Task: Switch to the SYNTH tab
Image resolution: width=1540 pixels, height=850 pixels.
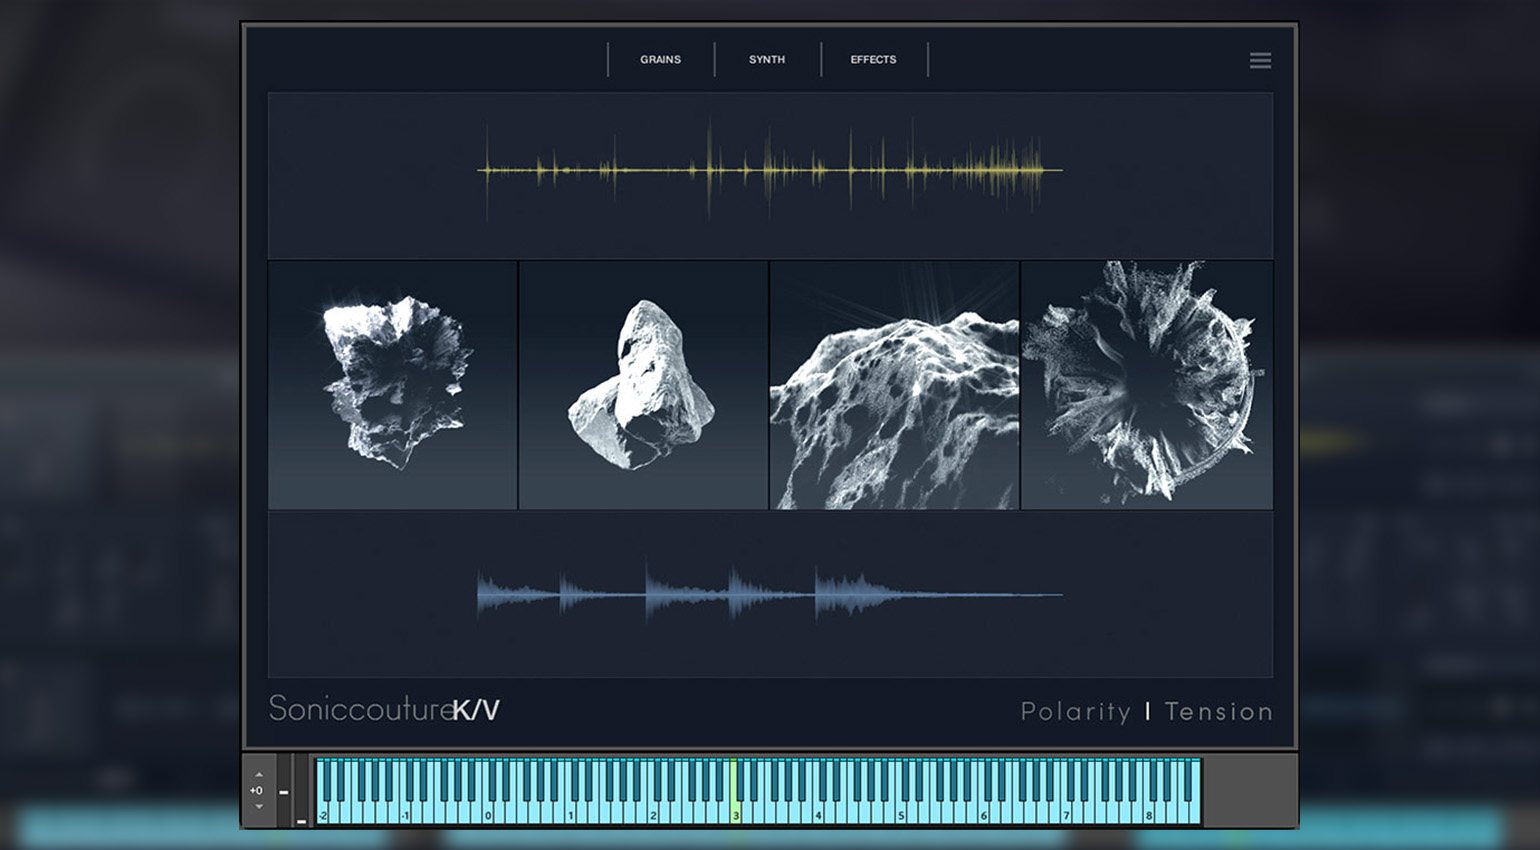Action: click(x=767, y=60)
